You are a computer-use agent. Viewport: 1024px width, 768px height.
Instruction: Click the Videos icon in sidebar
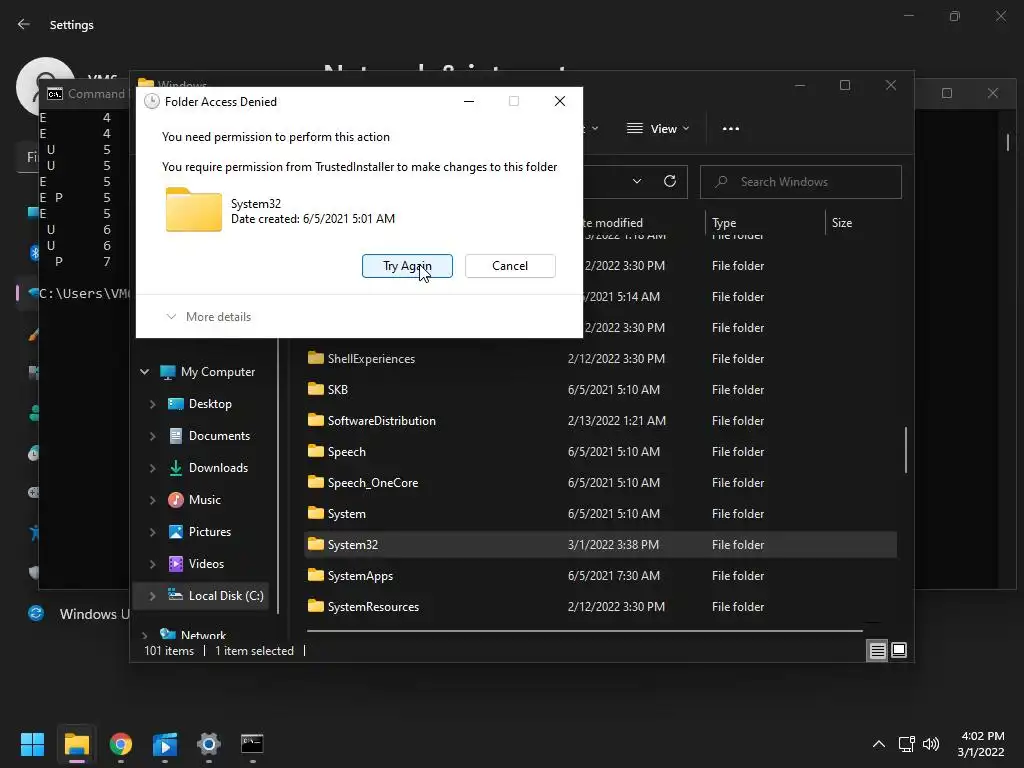pos(176,564)
